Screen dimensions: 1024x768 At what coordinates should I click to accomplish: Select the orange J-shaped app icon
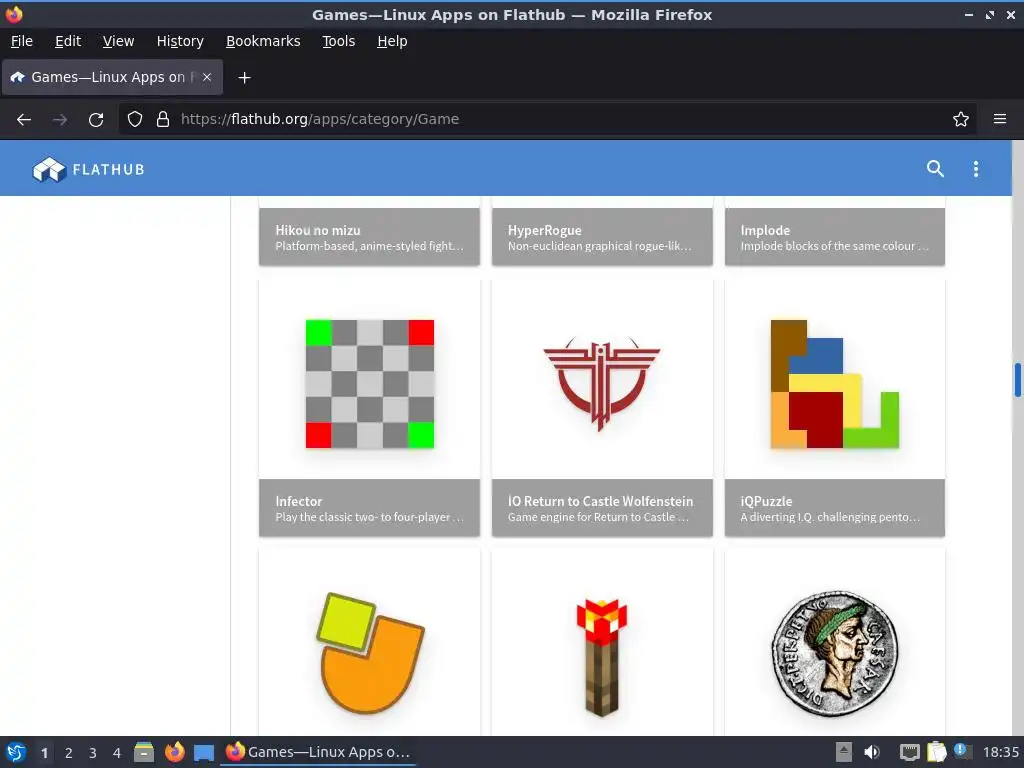click(370, 652)
